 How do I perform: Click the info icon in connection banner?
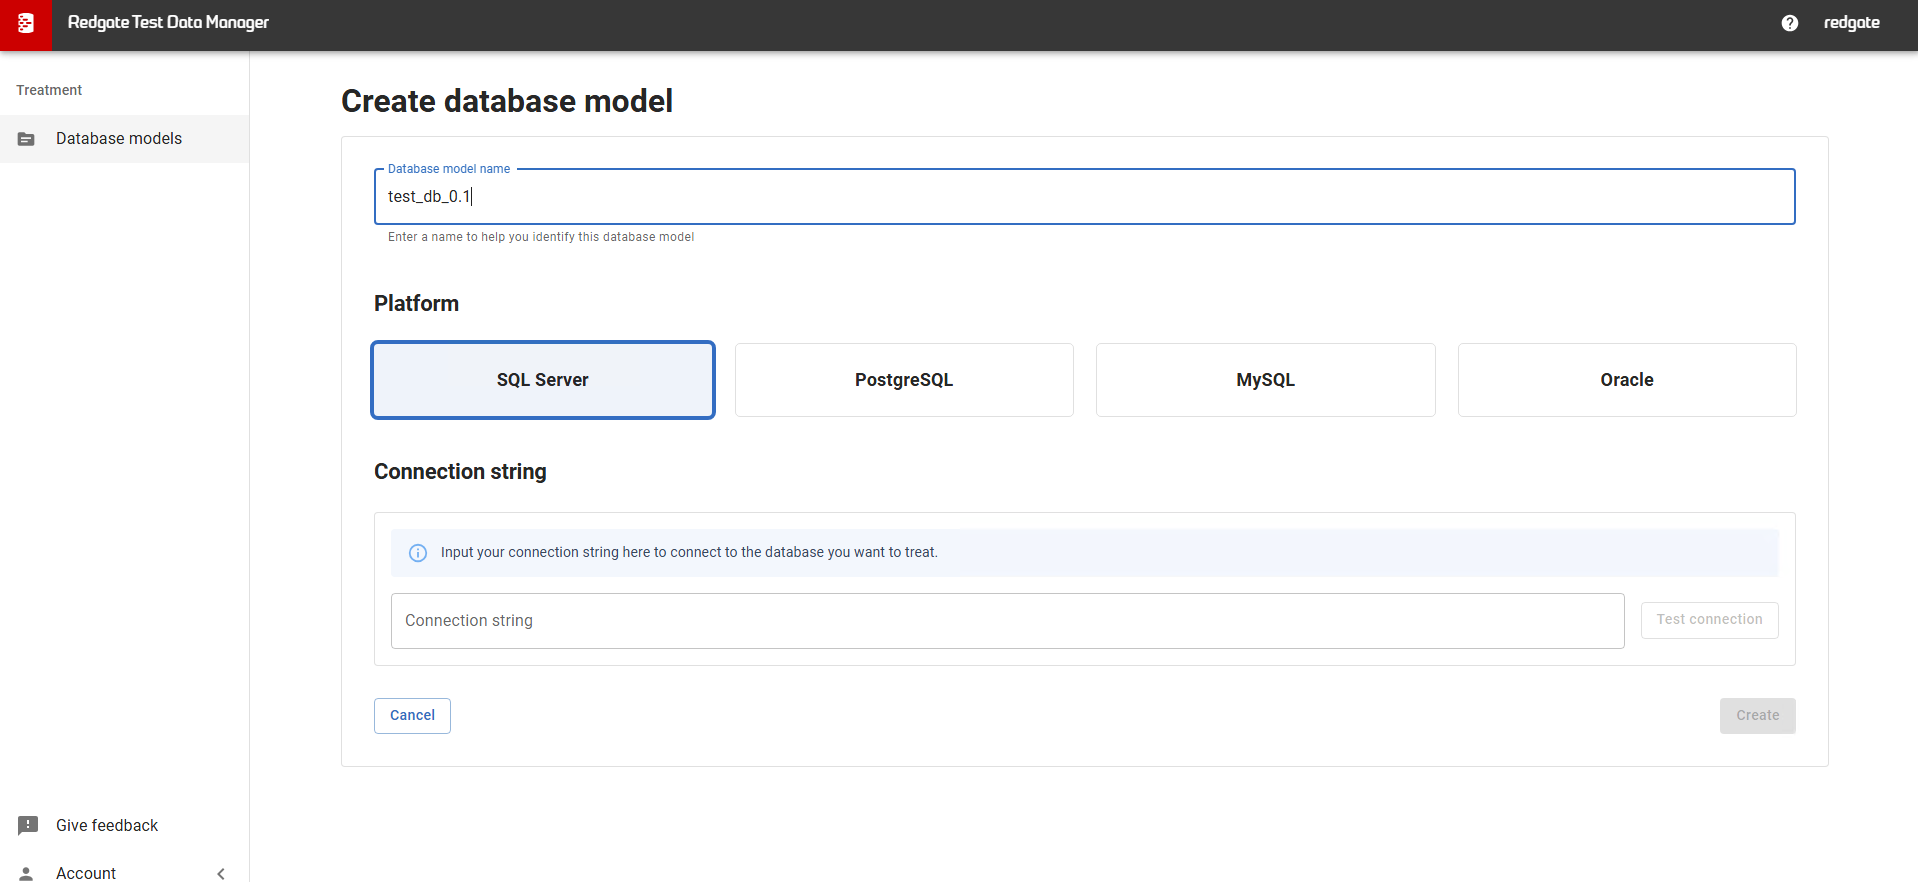(x=418, y=553)
